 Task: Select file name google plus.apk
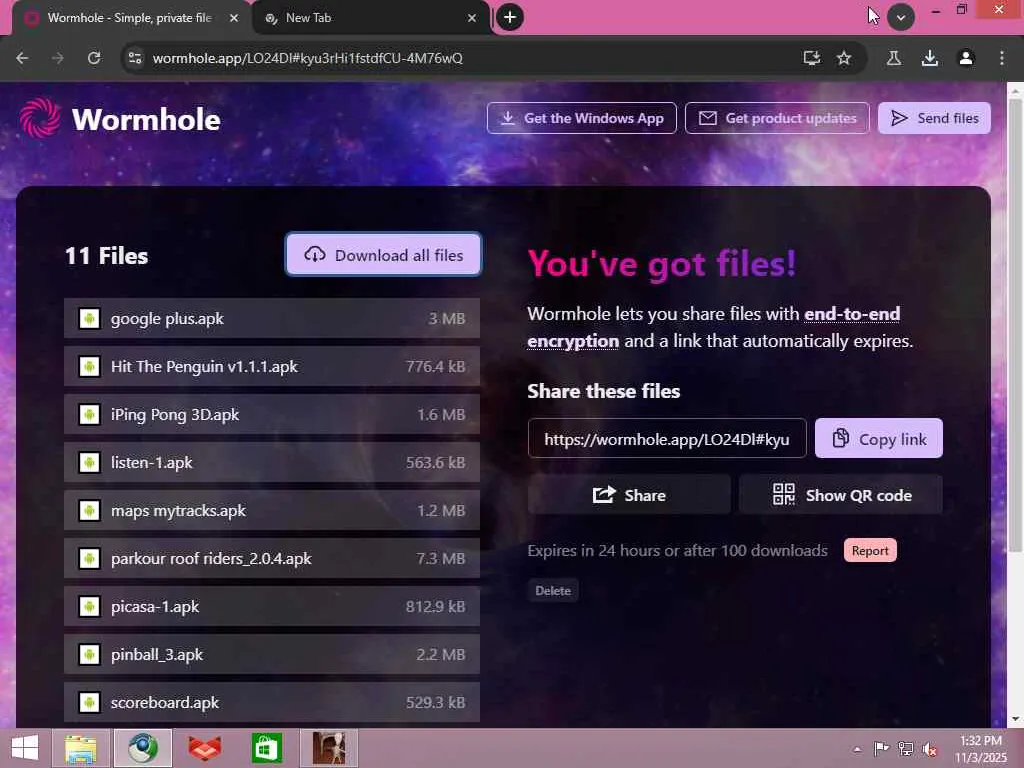coord(167,319)
